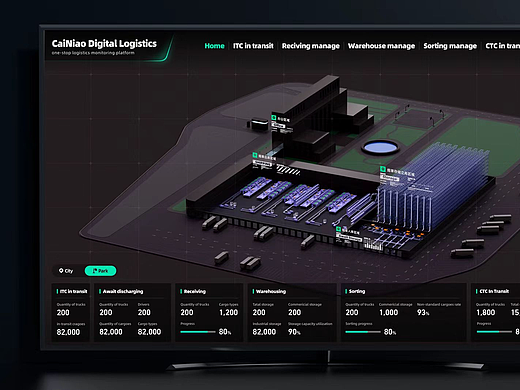Open the Reciving manage tab
Screen dimensions: 520x390
(x=311, y=46)
